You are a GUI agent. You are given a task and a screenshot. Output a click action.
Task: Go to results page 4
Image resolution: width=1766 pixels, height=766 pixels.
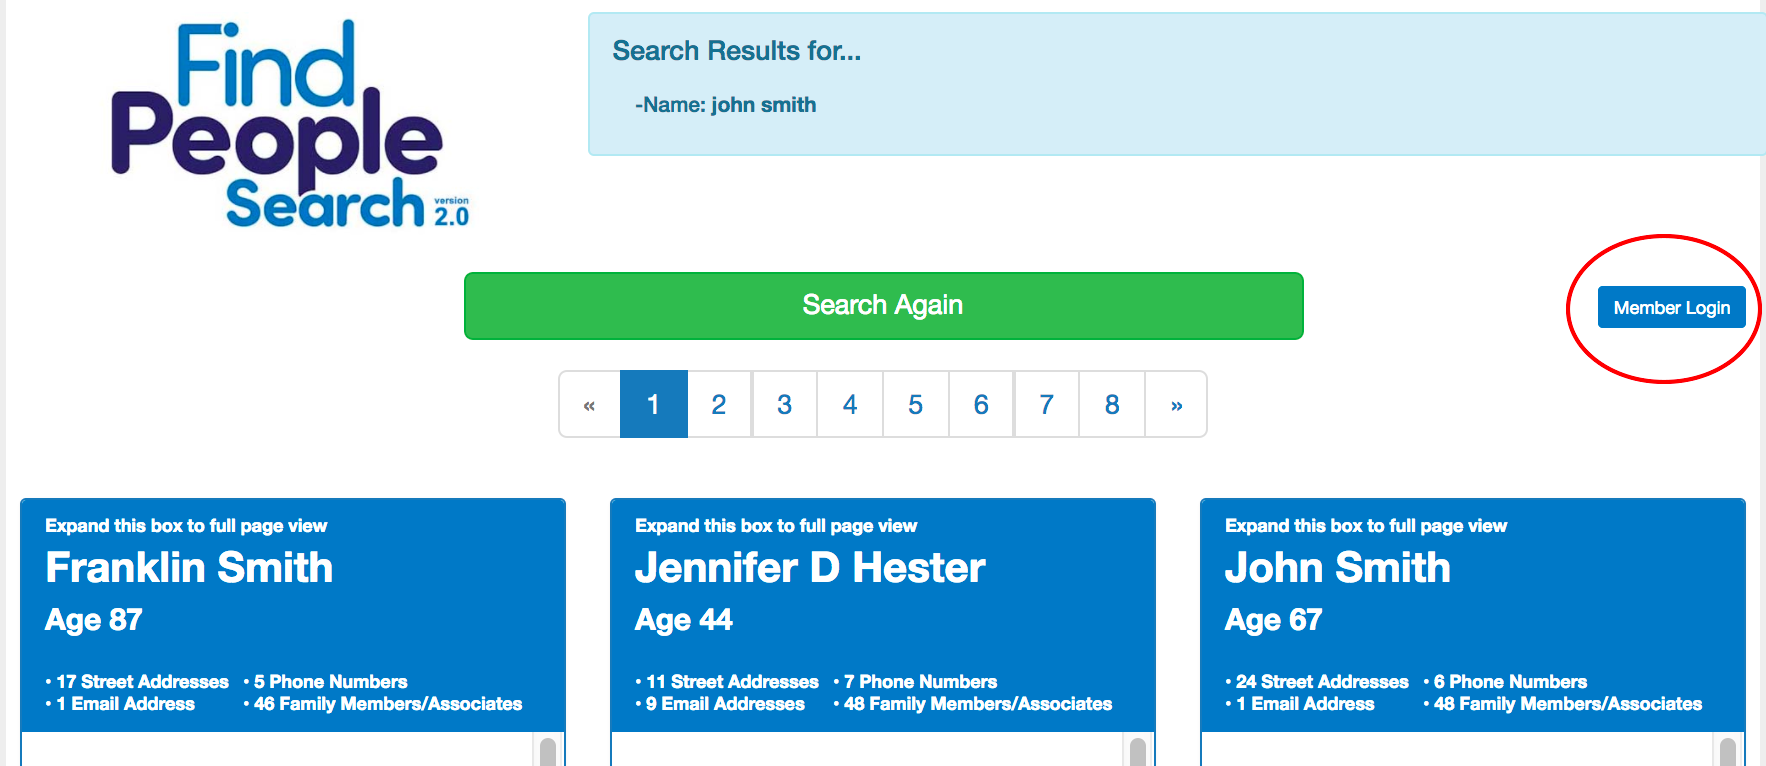850,404
